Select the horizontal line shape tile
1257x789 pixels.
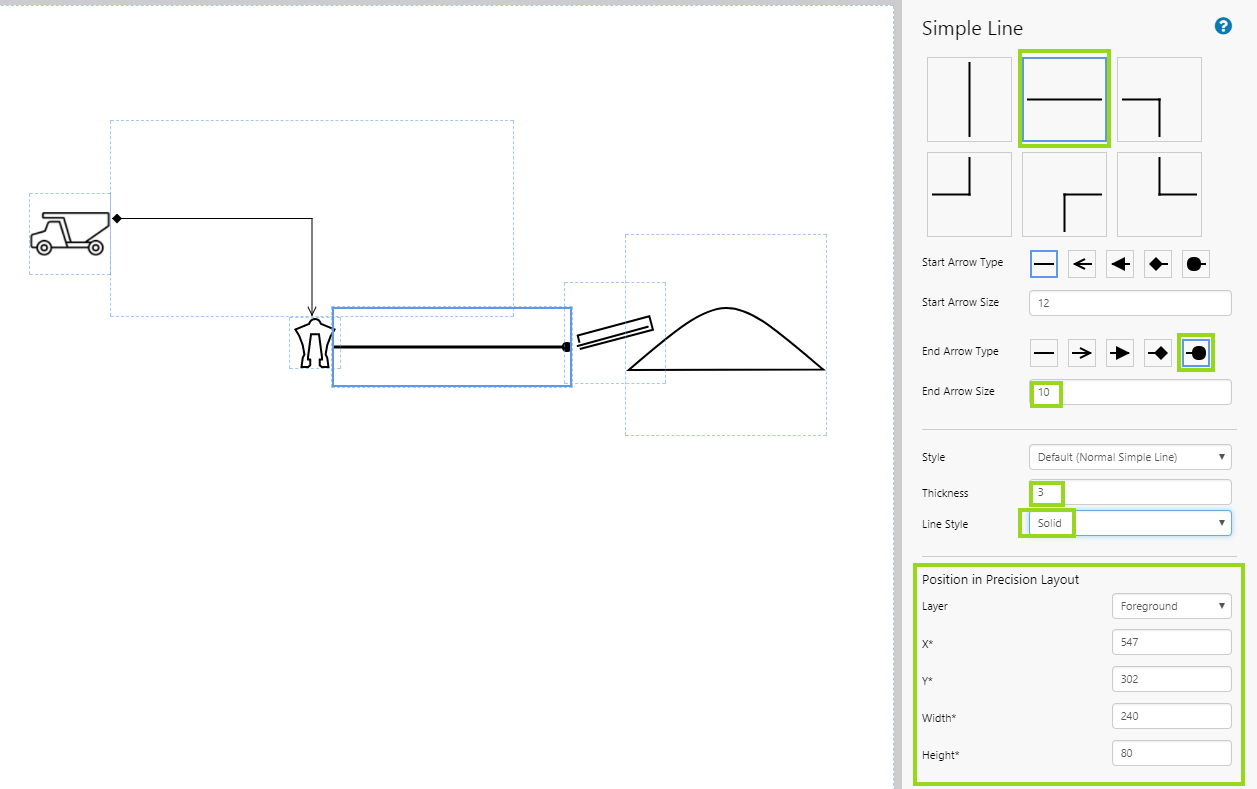pyautogui.click(x=1063, y=100)
